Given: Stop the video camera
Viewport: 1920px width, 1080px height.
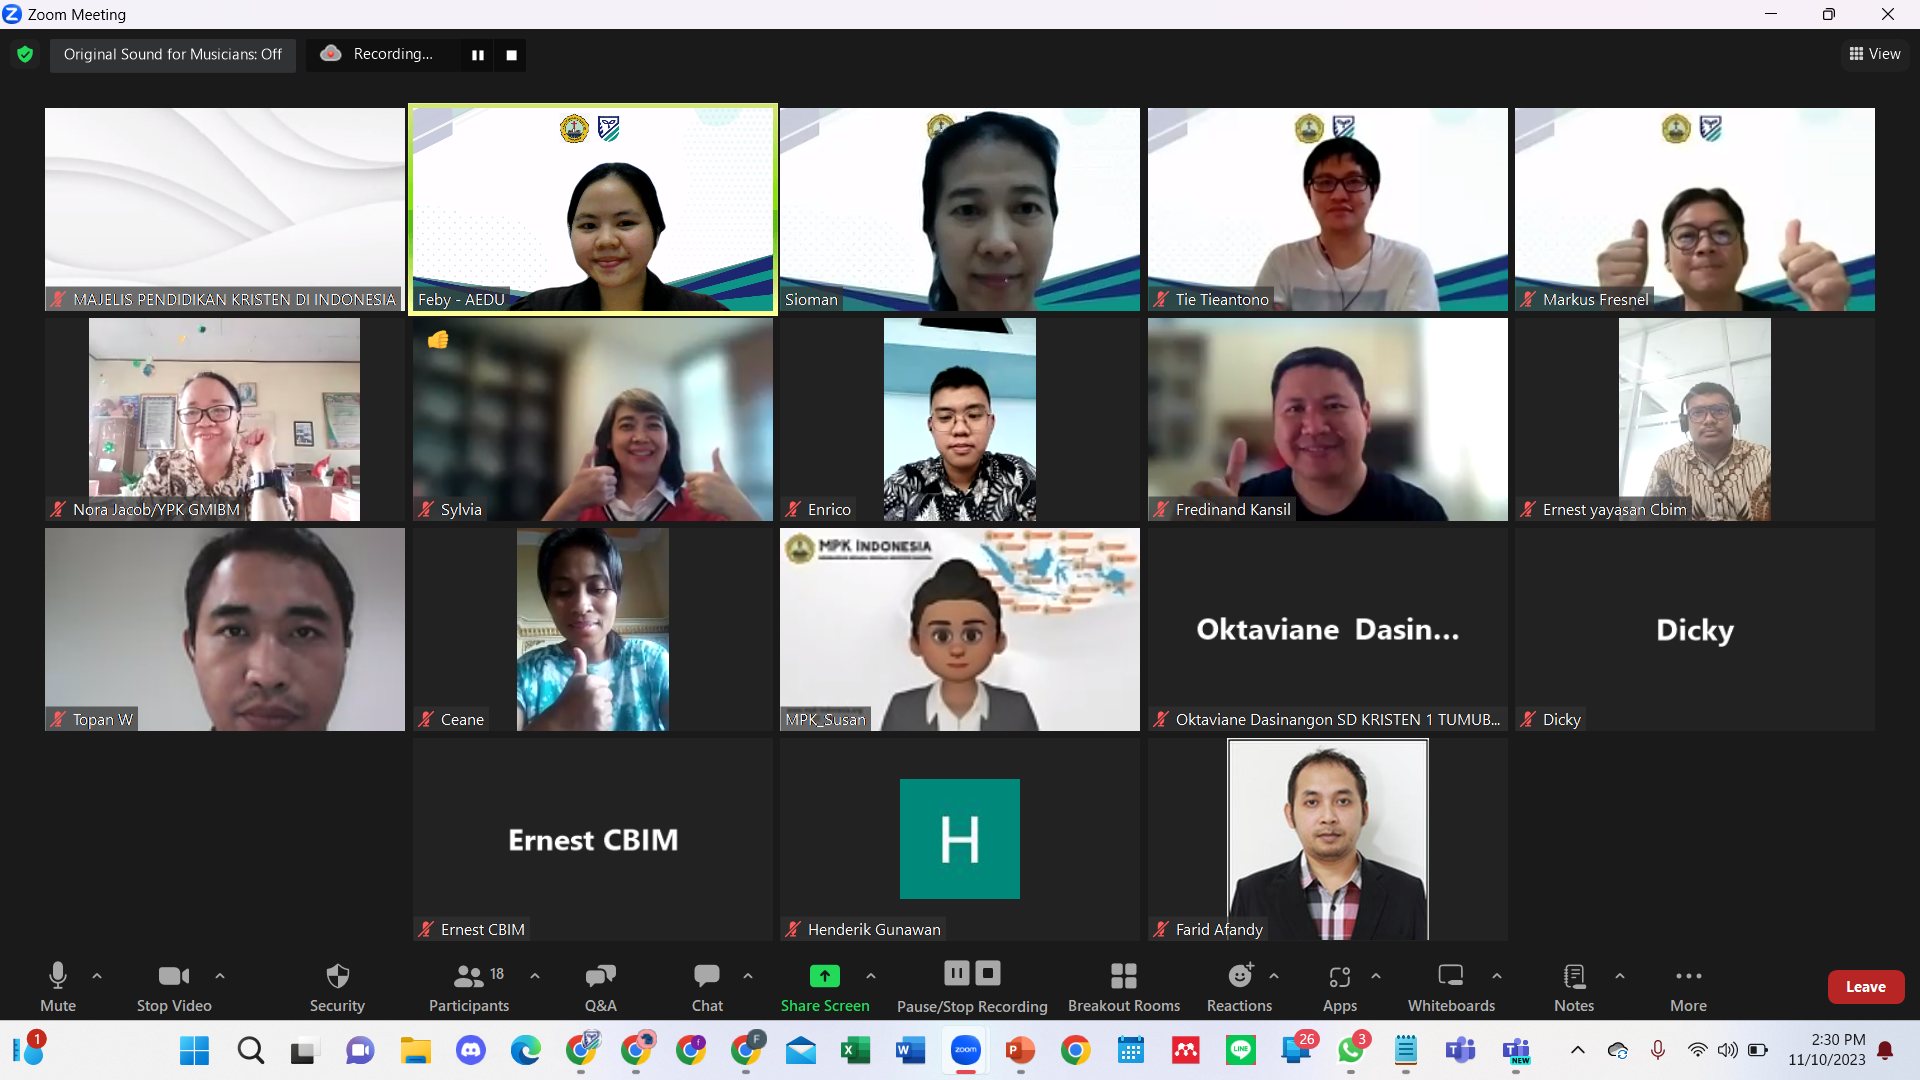Looking at the screenshot, I should 174,986.
